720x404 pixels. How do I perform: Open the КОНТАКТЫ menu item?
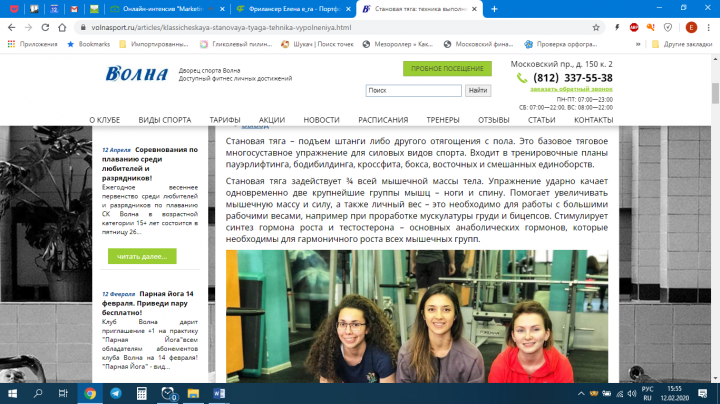click(x=593, y=120)
